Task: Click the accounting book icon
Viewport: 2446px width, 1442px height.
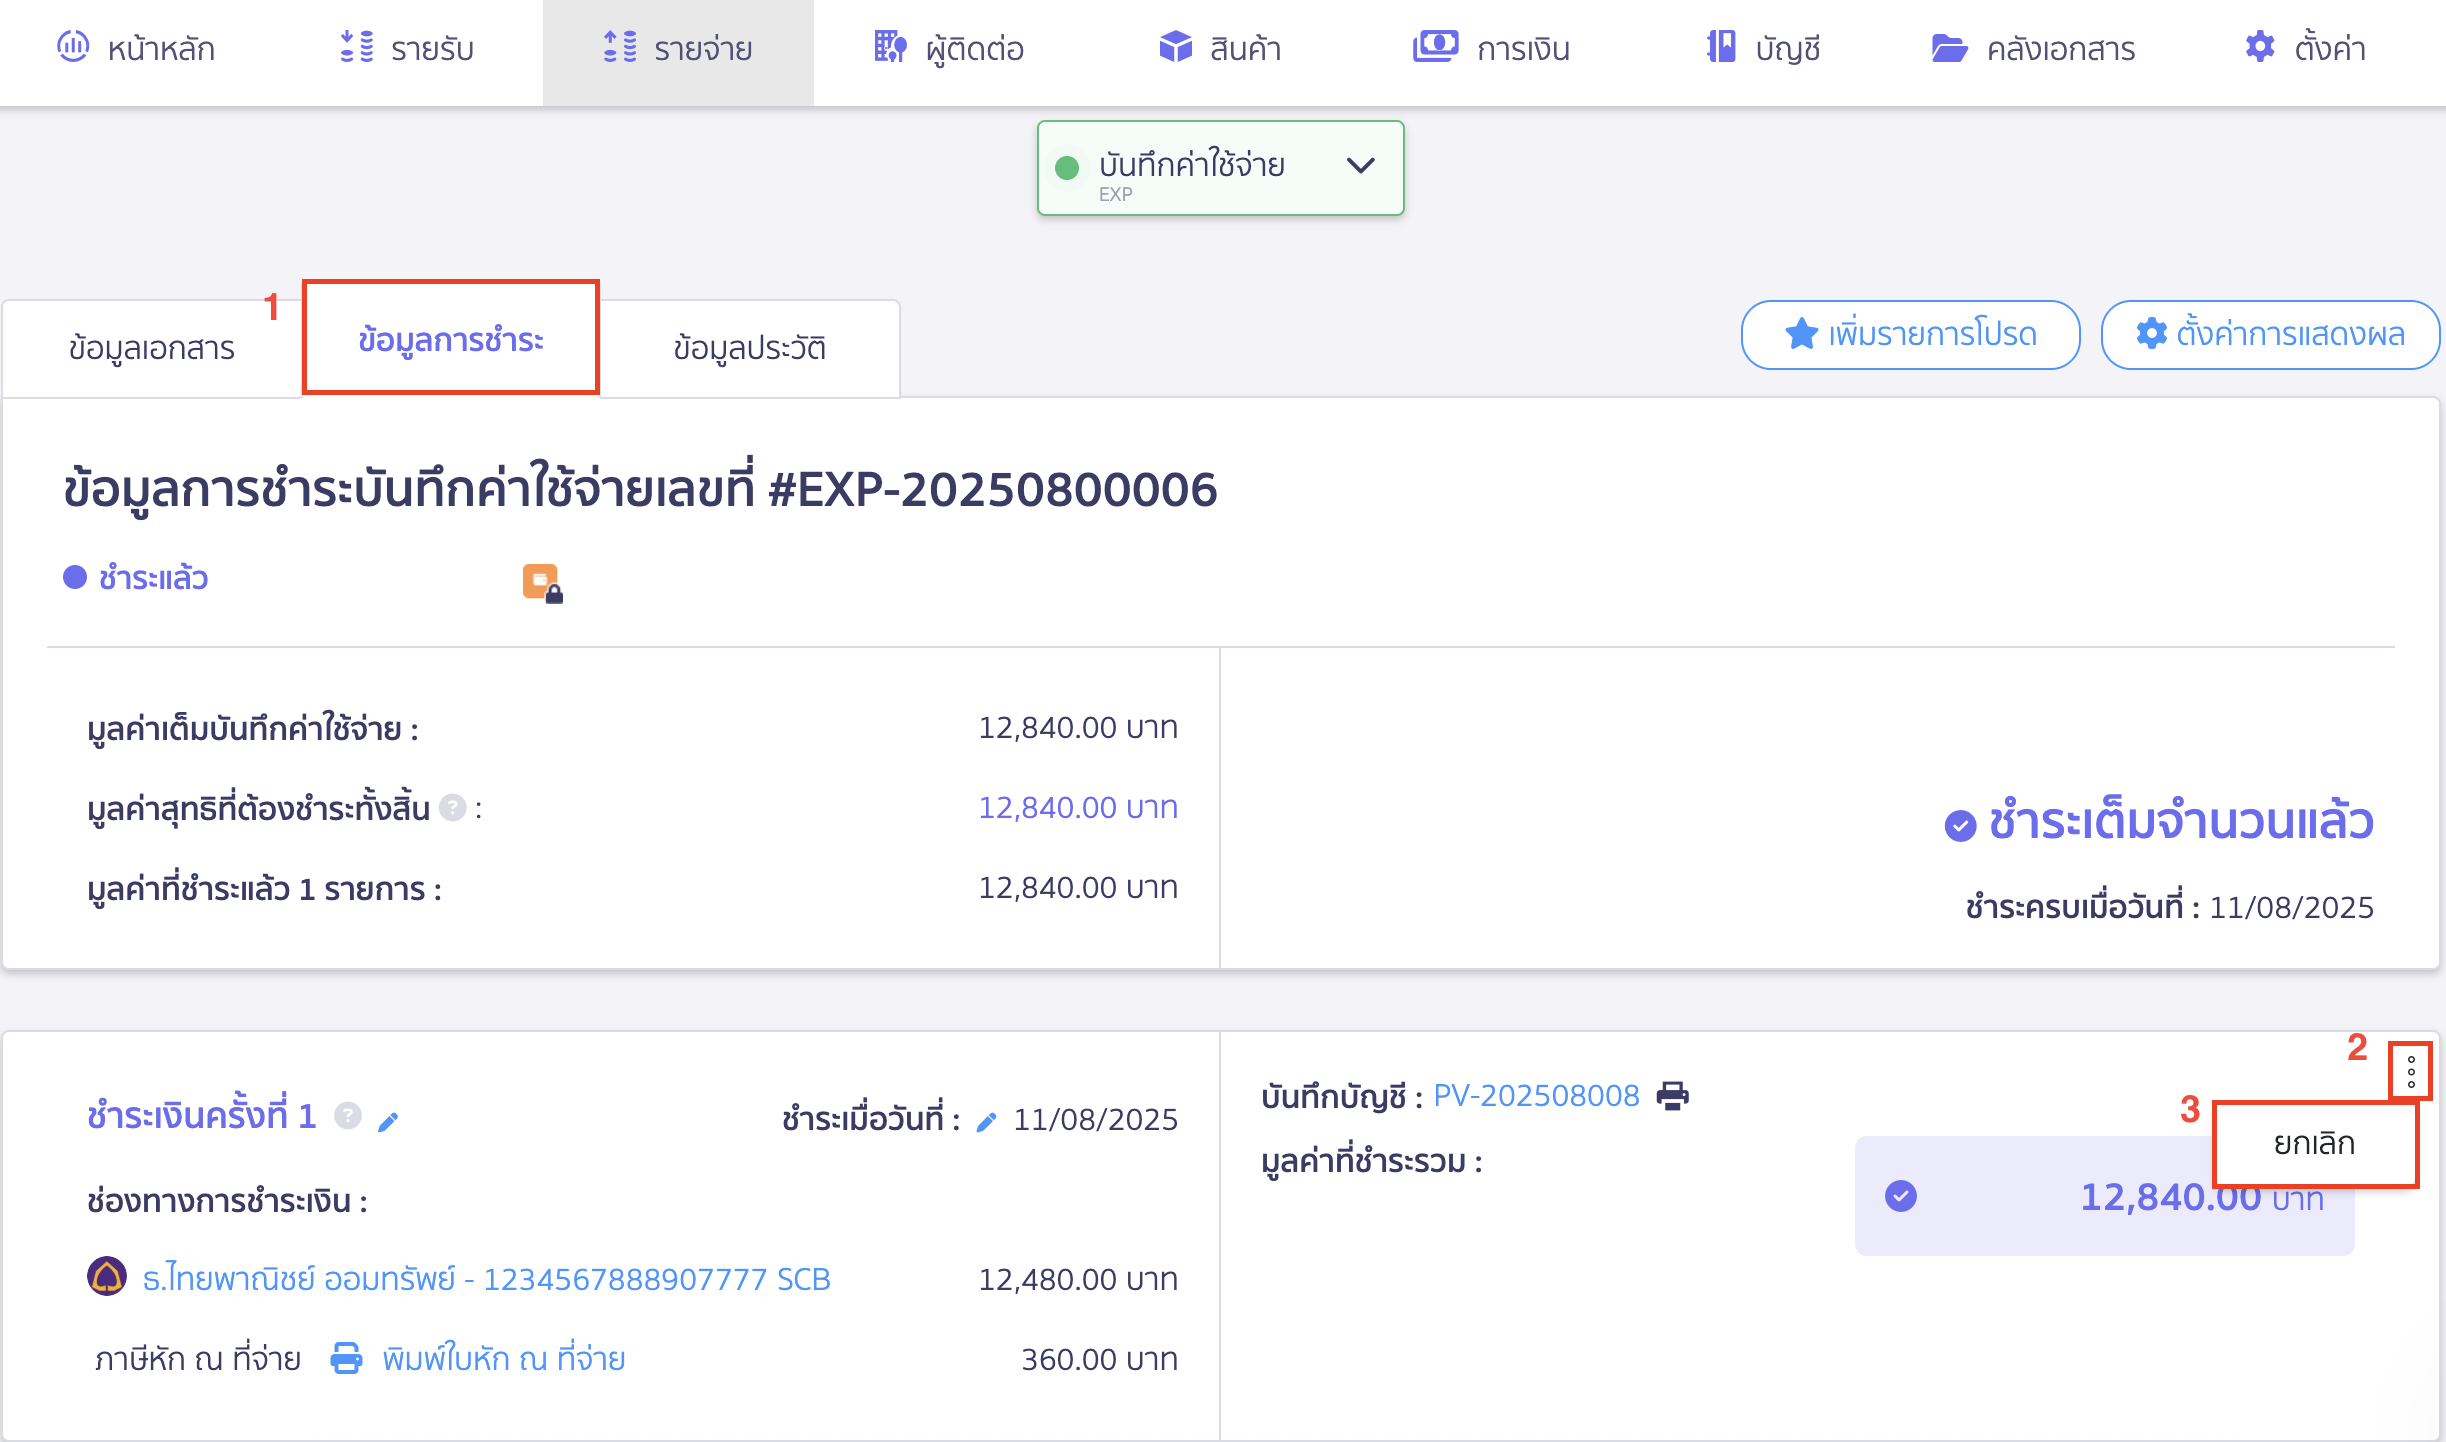Action: click(1721, 47)
